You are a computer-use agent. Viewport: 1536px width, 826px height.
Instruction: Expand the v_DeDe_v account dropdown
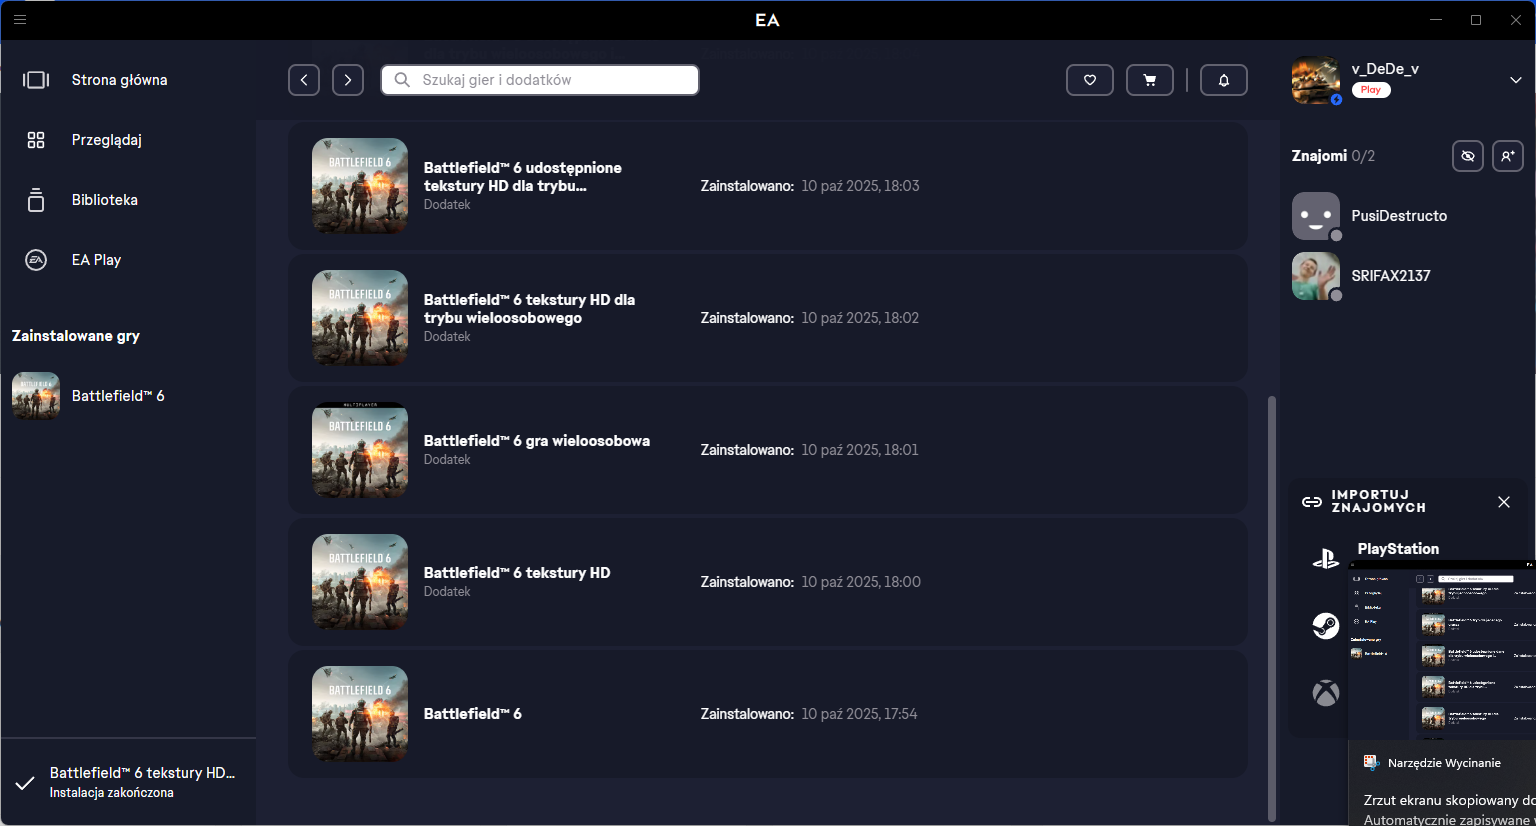point(1515,80)
